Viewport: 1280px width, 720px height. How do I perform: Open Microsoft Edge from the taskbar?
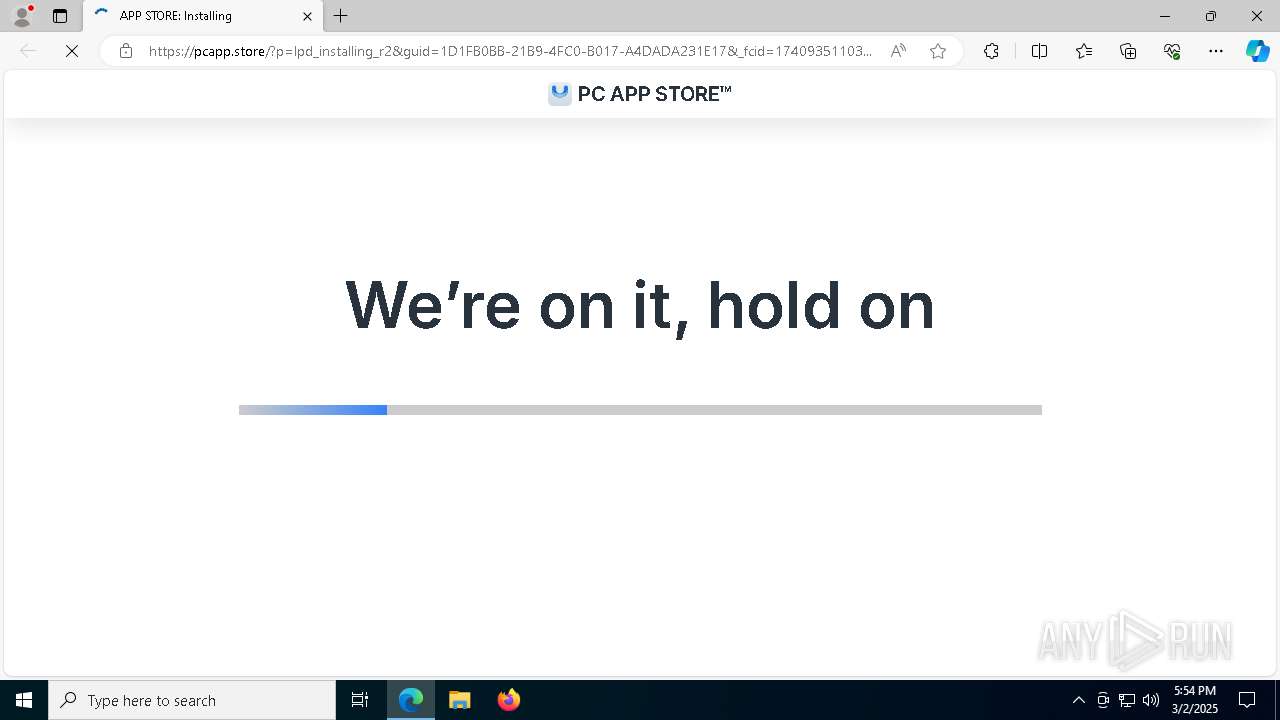(411, 700)
